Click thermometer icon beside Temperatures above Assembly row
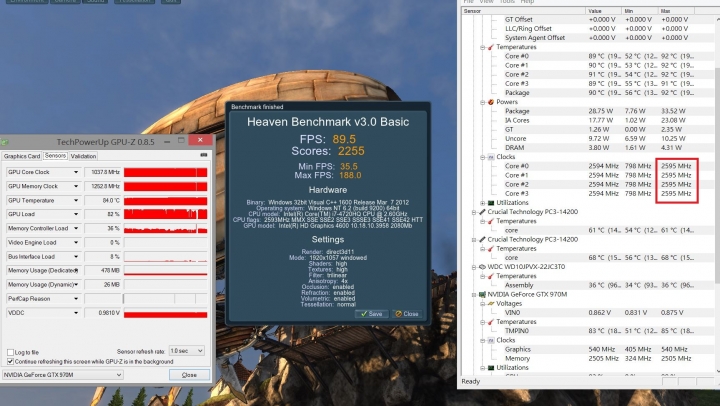Image resolution: width=720 pixels, height=406 pixels. coord(491,276)
